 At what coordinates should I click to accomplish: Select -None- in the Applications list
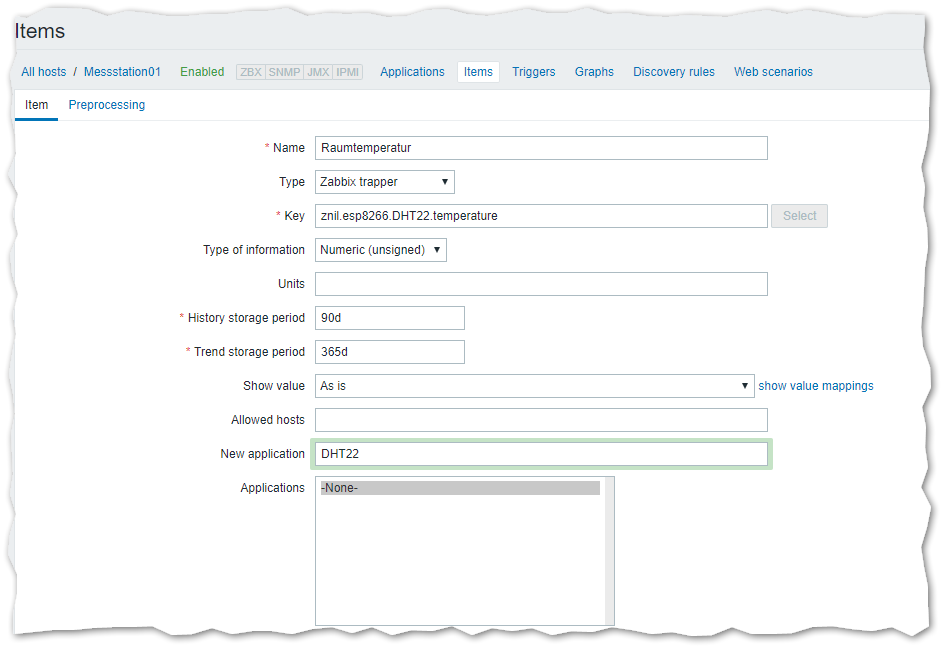[x=460, y=488]
